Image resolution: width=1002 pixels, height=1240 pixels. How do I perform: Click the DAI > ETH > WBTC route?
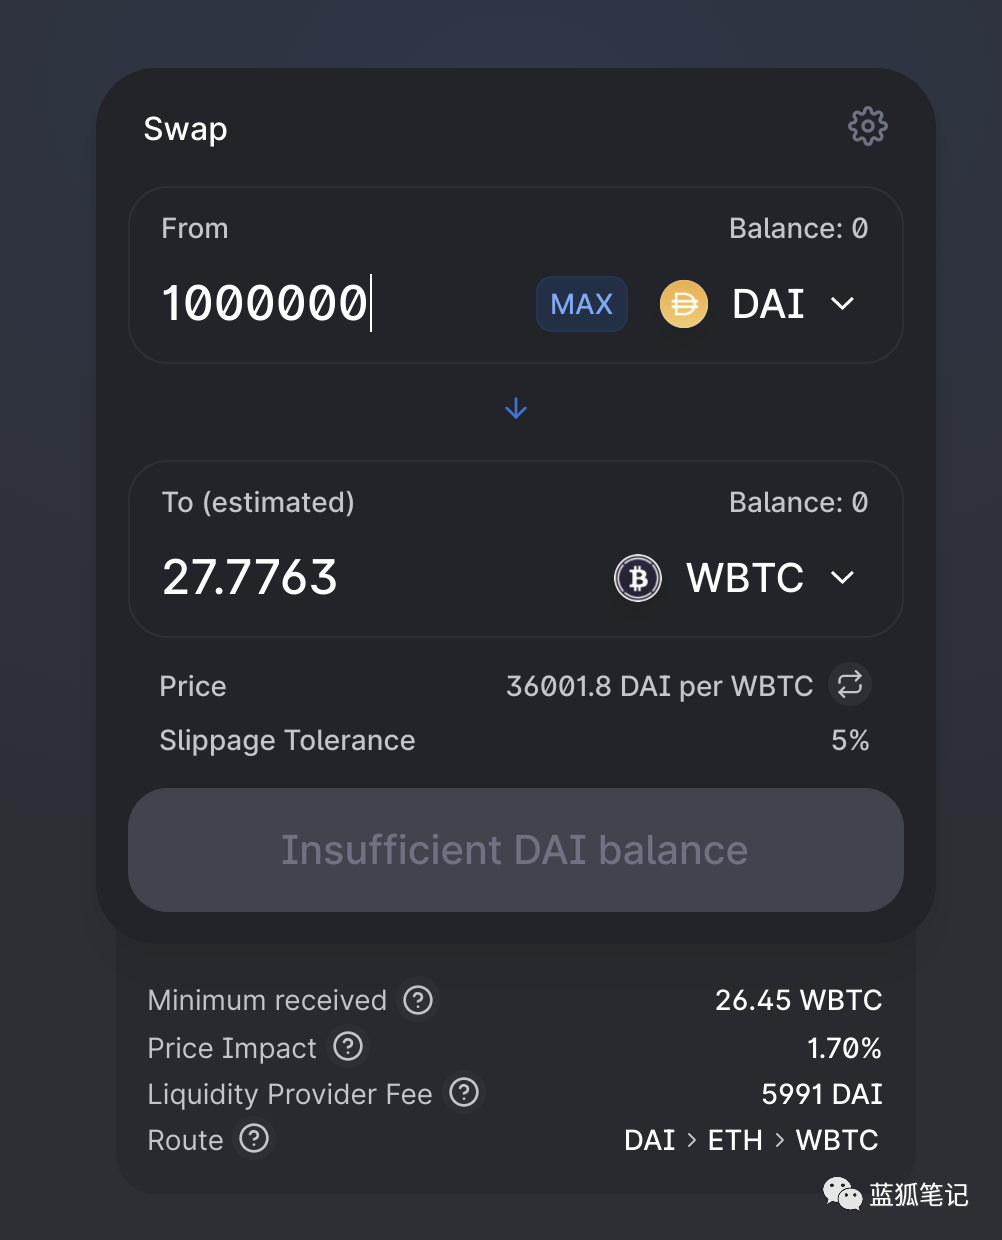point(751,1140)
